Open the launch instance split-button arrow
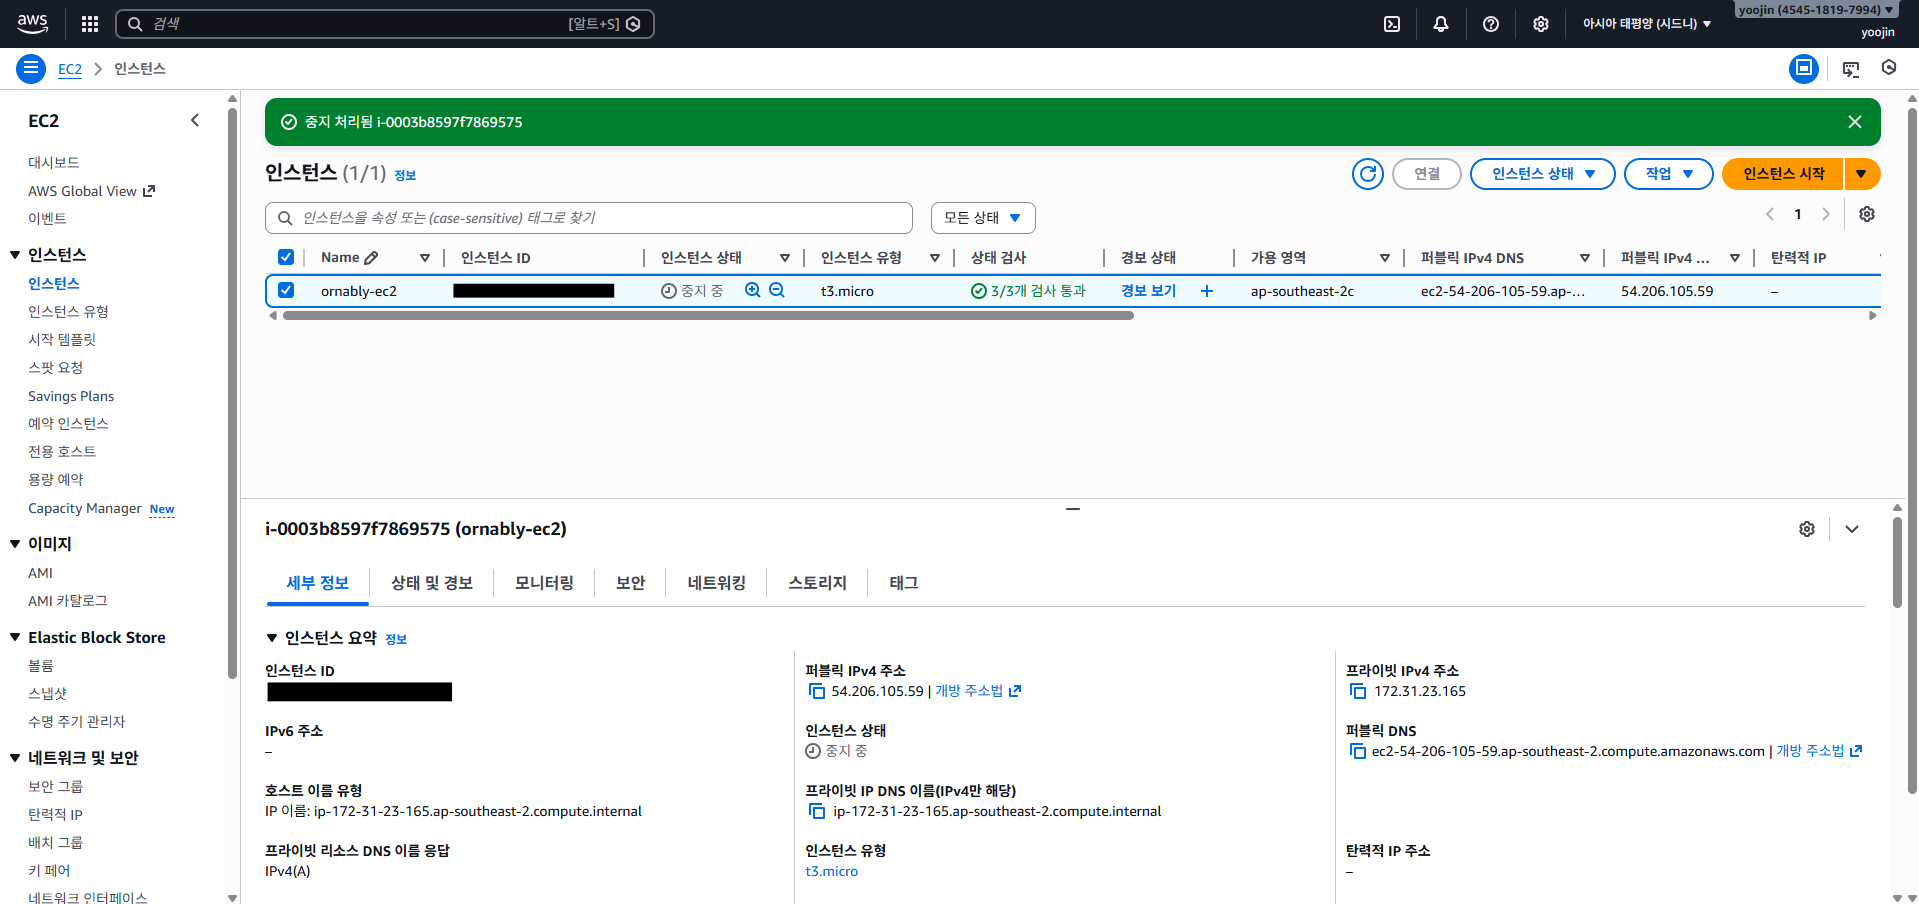The height and width of the screenshot is (904, 1919). (1862, 174)
